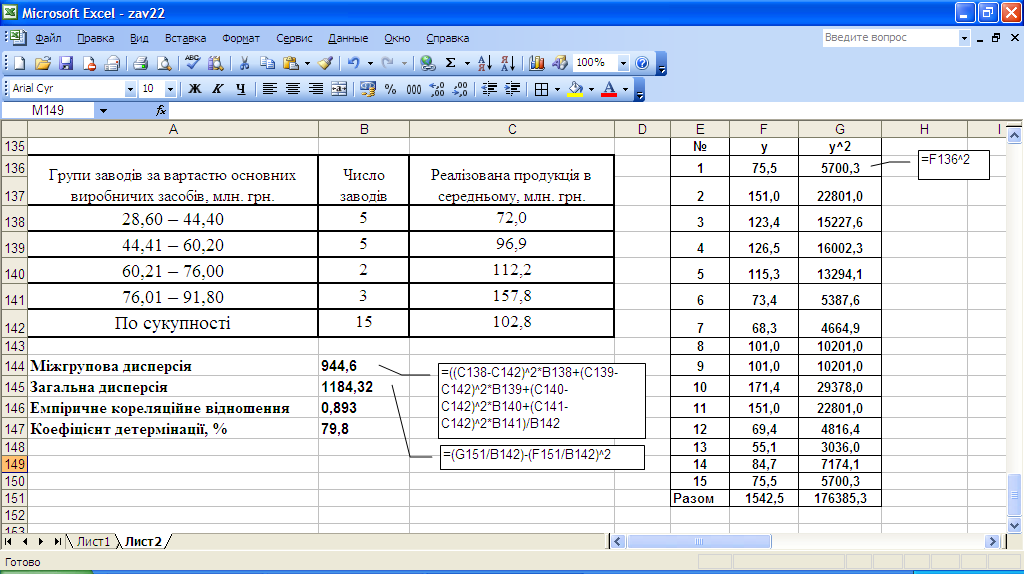Viewport: 1024px width, 574px height.
Task: Click the Print icon
Action: click(x=141, y=63)
